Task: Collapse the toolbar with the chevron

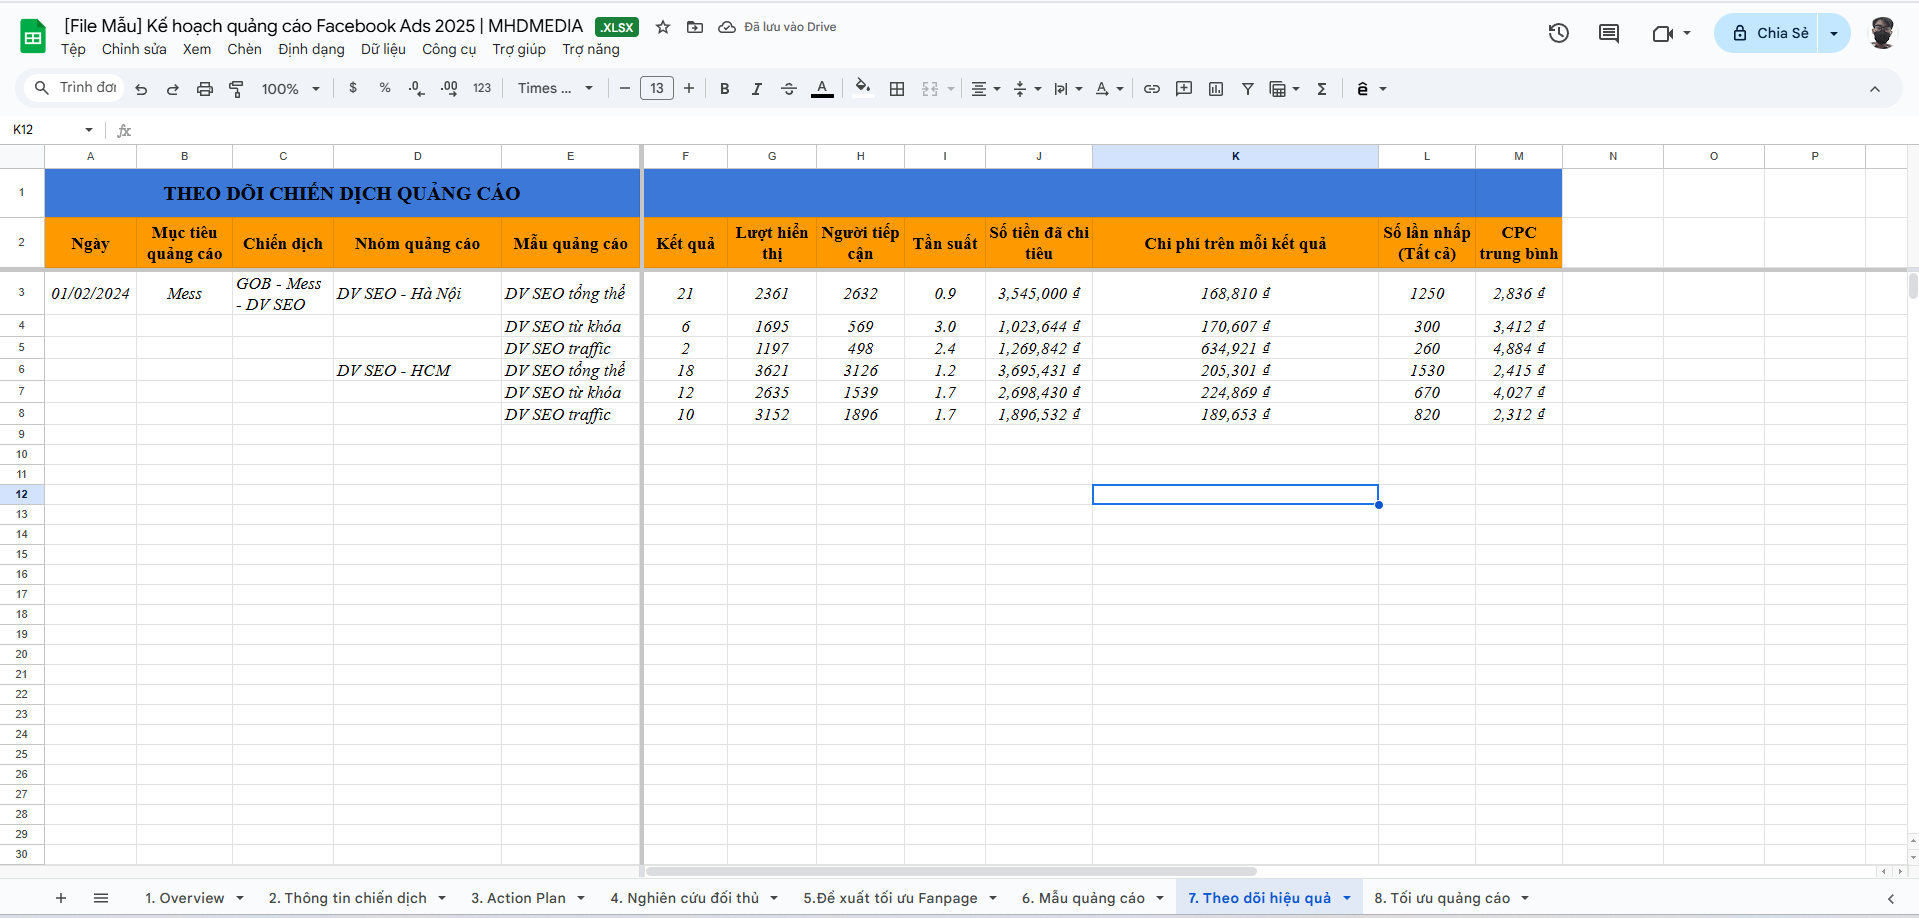Action: [1875, 89]
